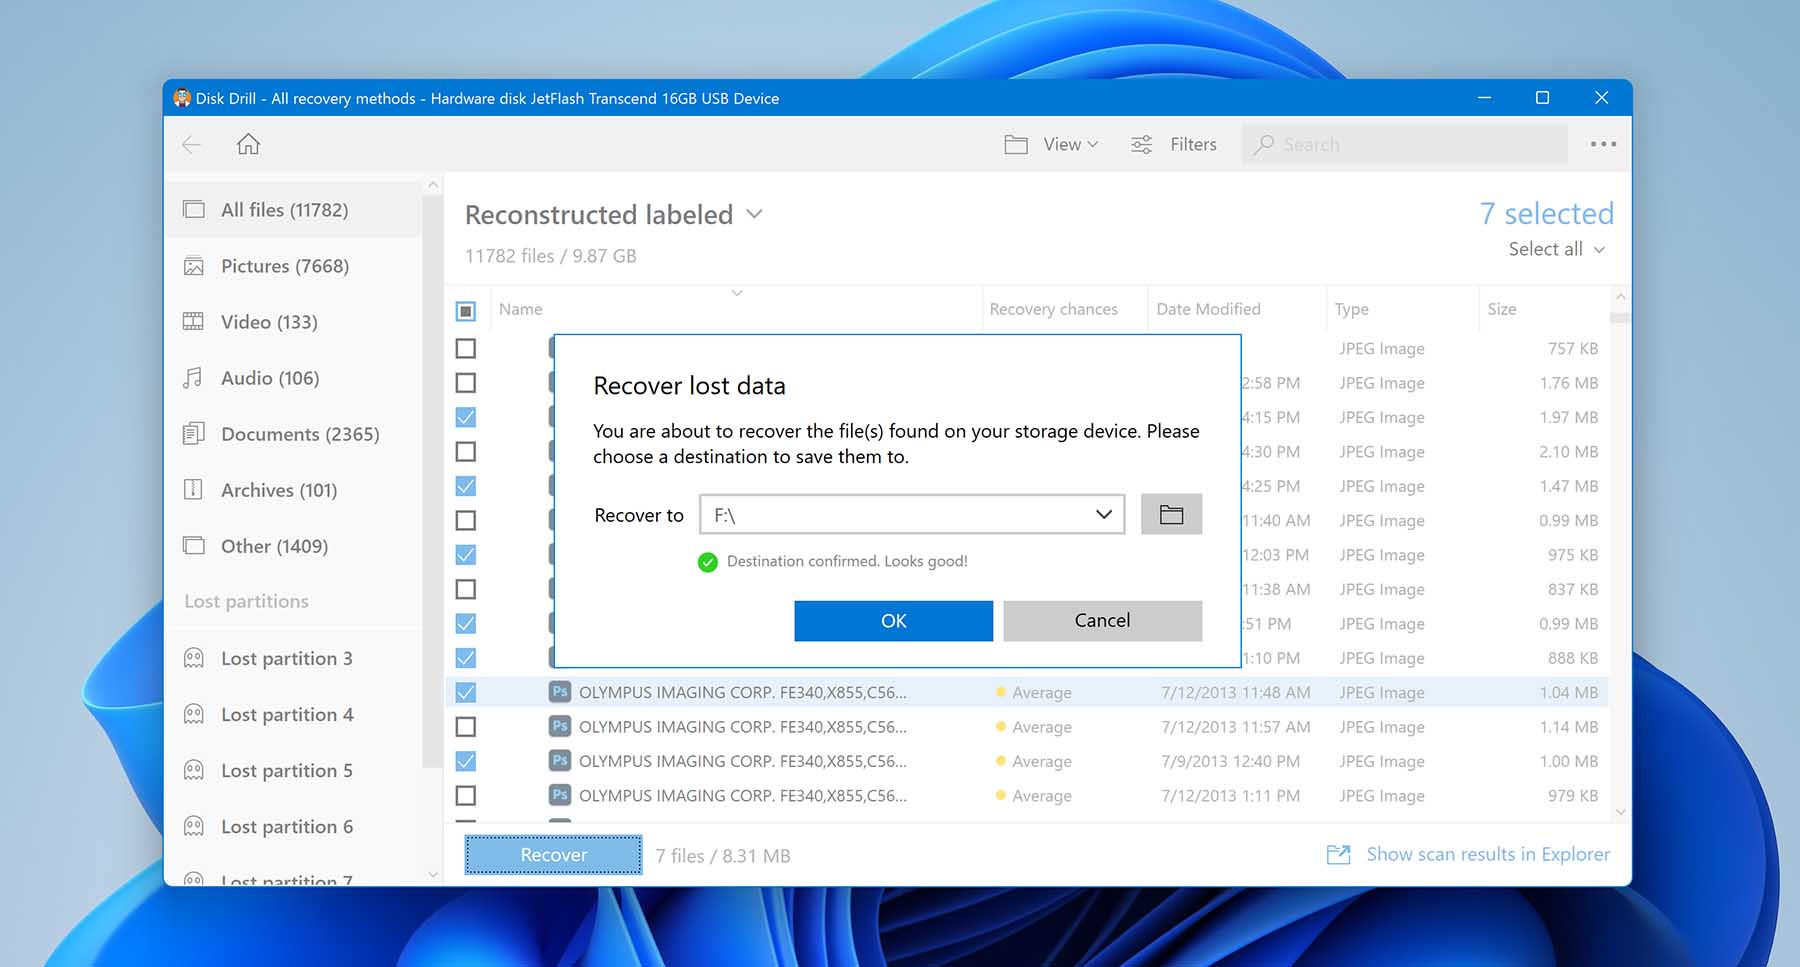
Task: Click the Ps icon of the 979 KB file
Action: click(560, 795)
